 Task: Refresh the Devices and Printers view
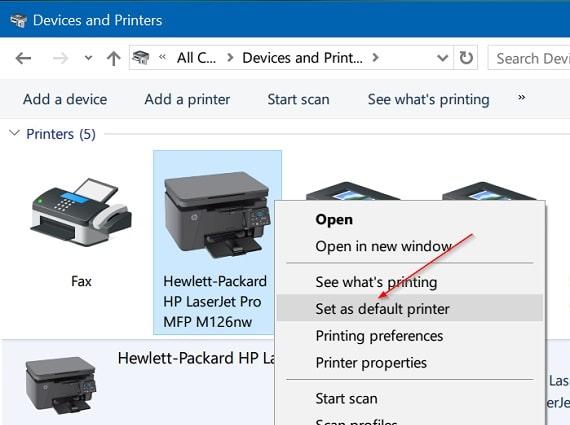pos(466,57)
